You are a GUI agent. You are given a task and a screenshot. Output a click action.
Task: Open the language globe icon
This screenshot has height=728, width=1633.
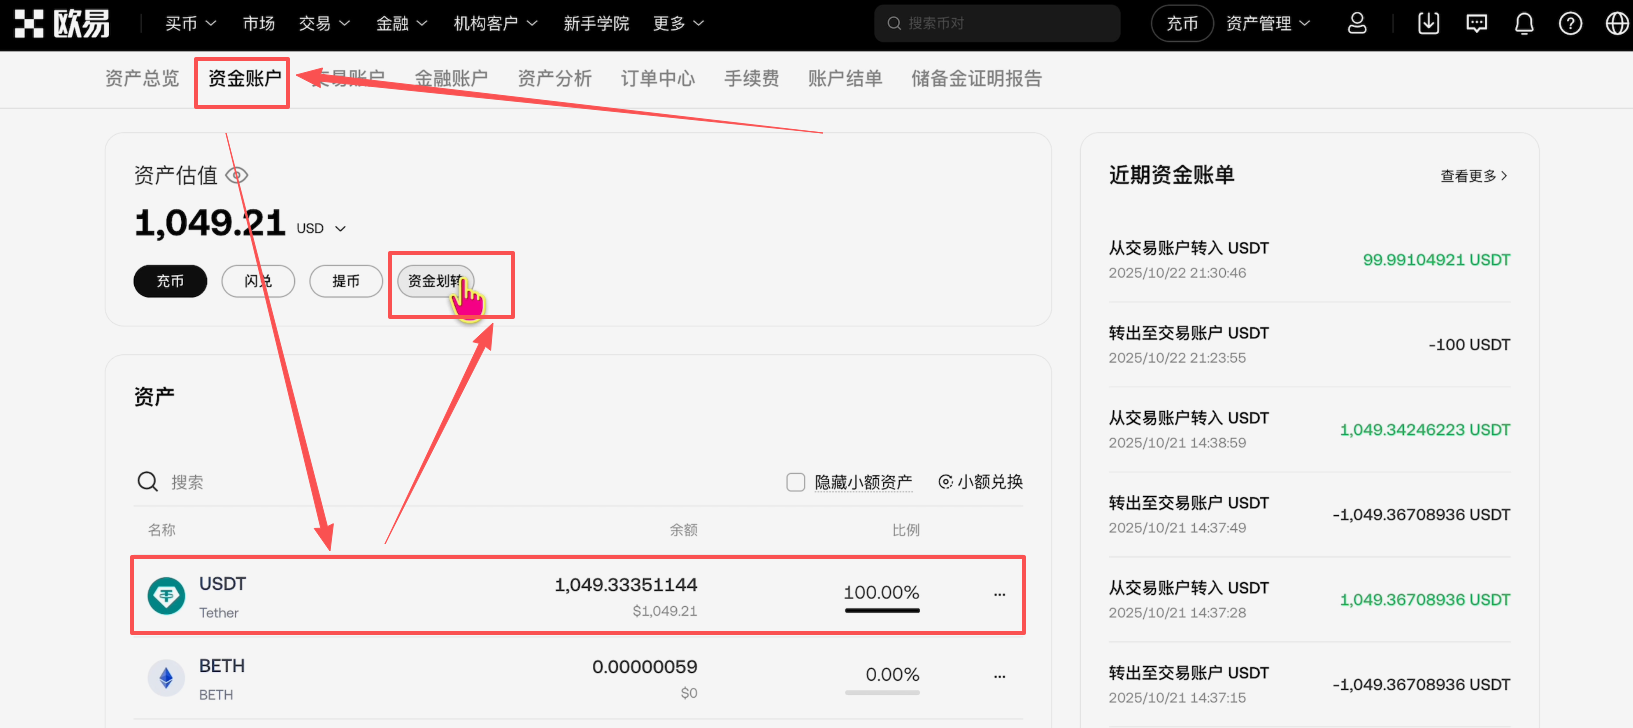click(1616, 23)
